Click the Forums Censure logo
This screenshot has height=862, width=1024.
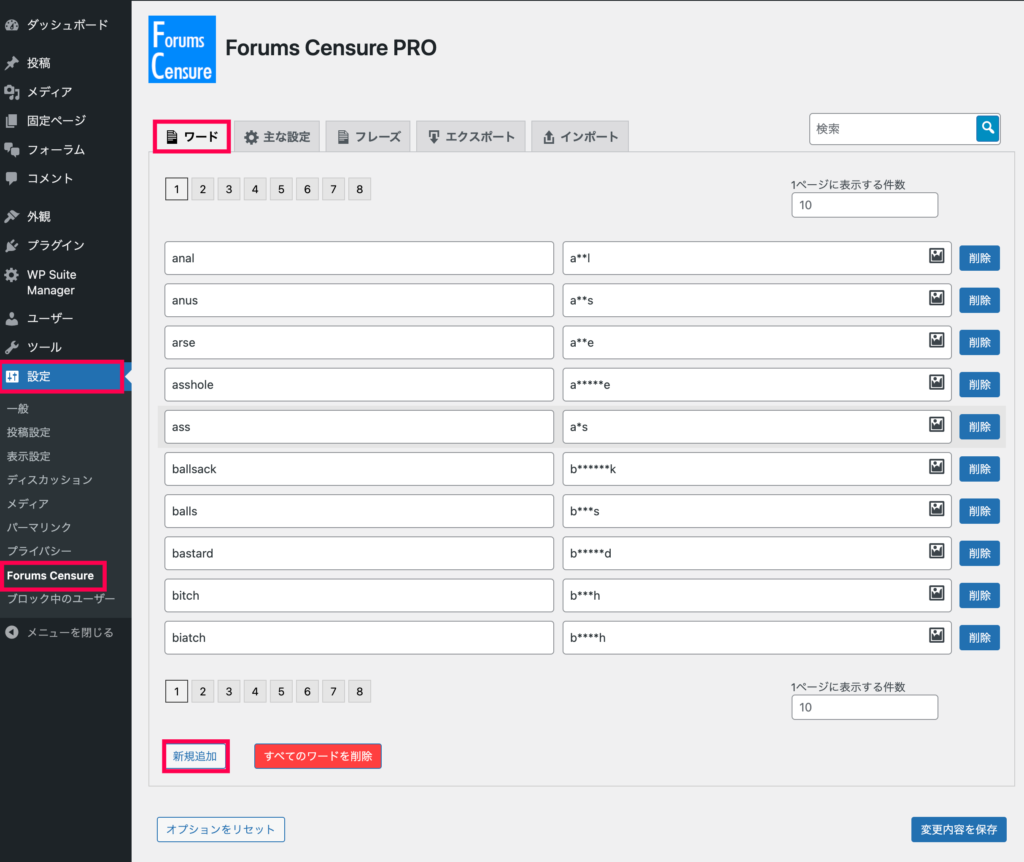click(x=182, y=50)
